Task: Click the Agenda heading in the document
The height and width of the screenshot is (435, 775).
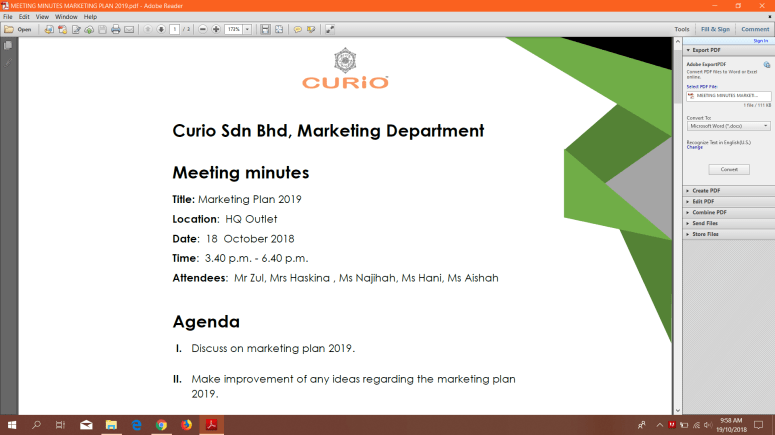Action: (206, 322)
